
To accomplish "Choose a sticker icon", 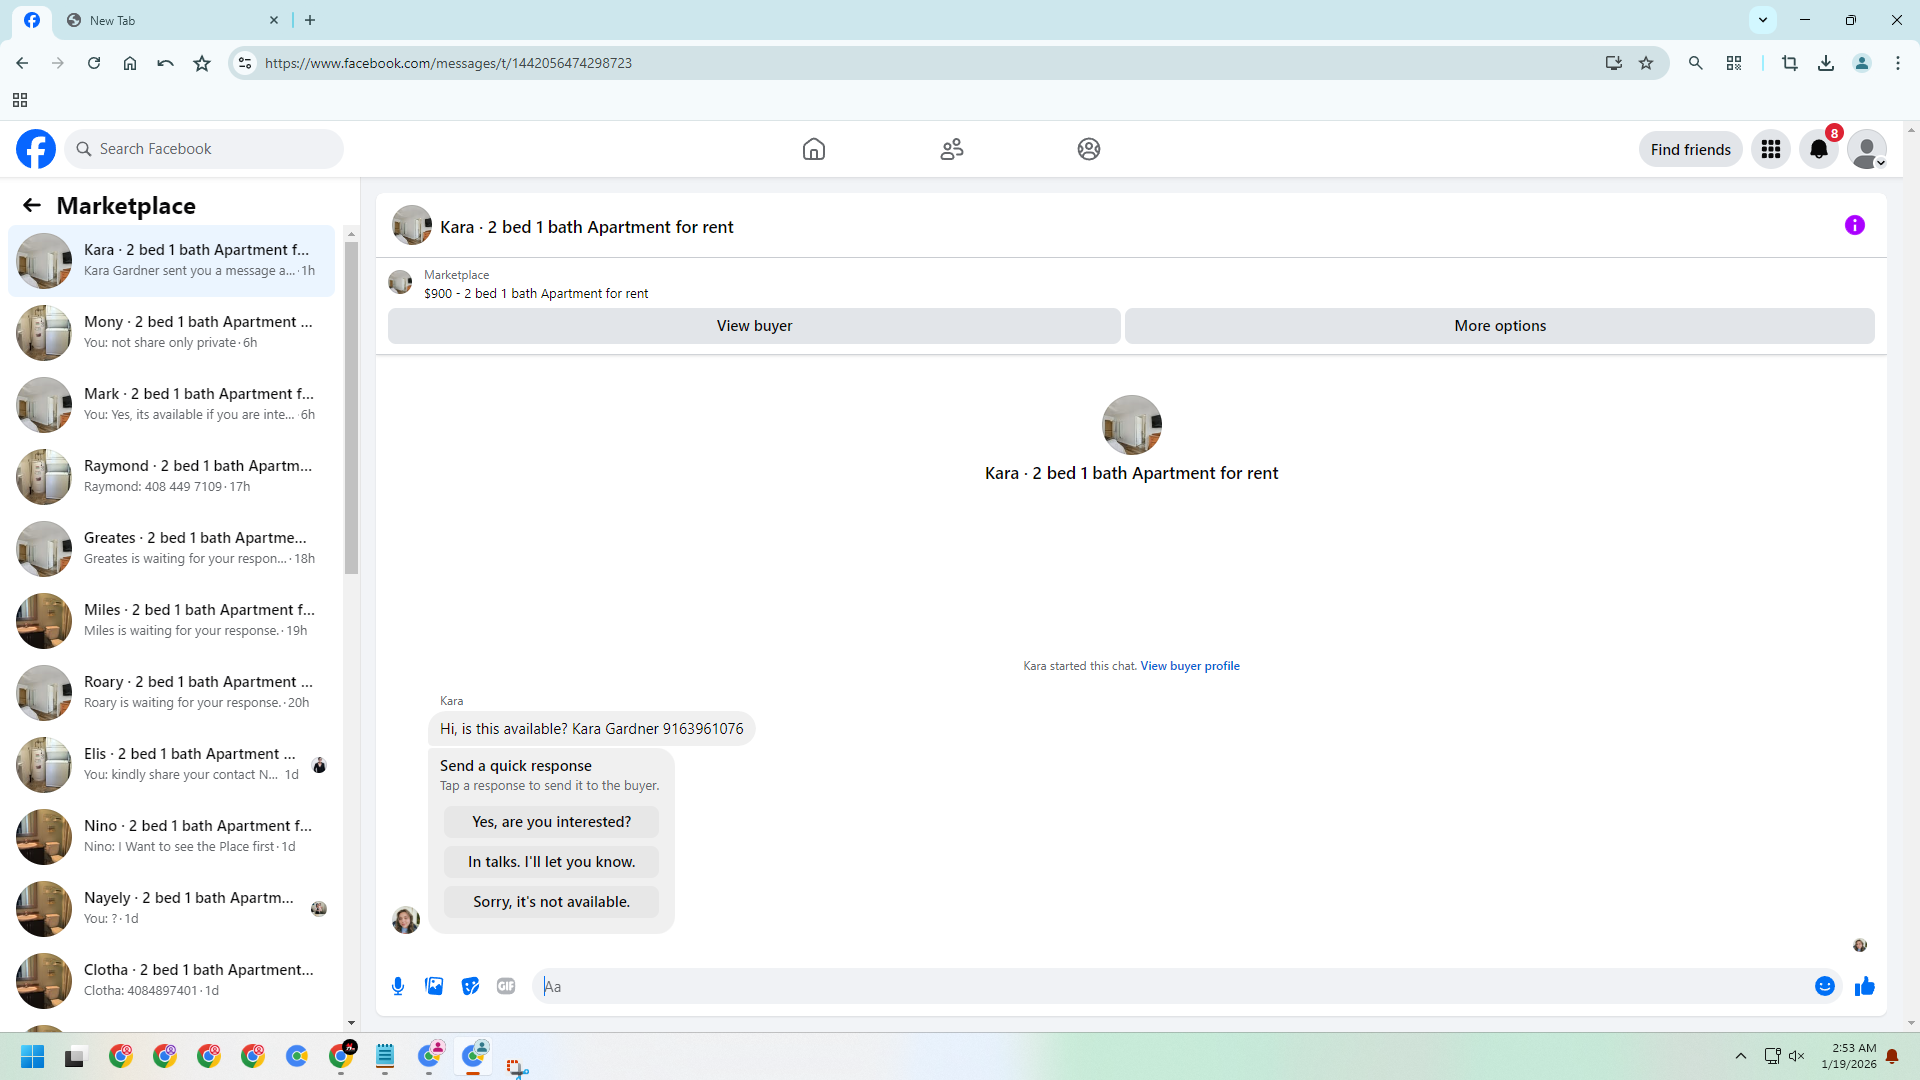I will click(x=470, y=986).
